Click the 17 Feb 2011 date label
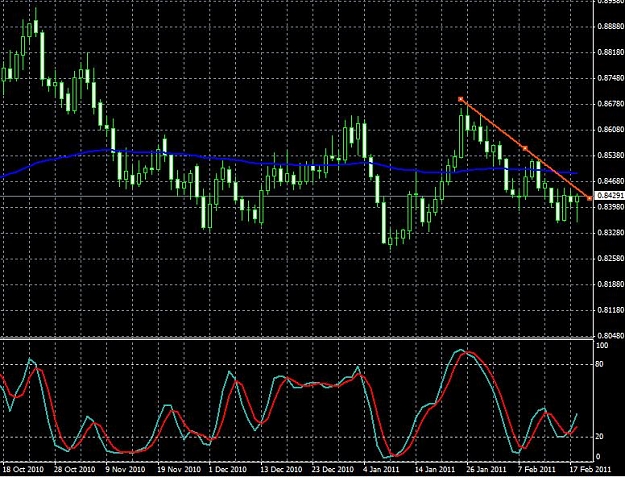This screenshot has width=625, height=477. 590,469
